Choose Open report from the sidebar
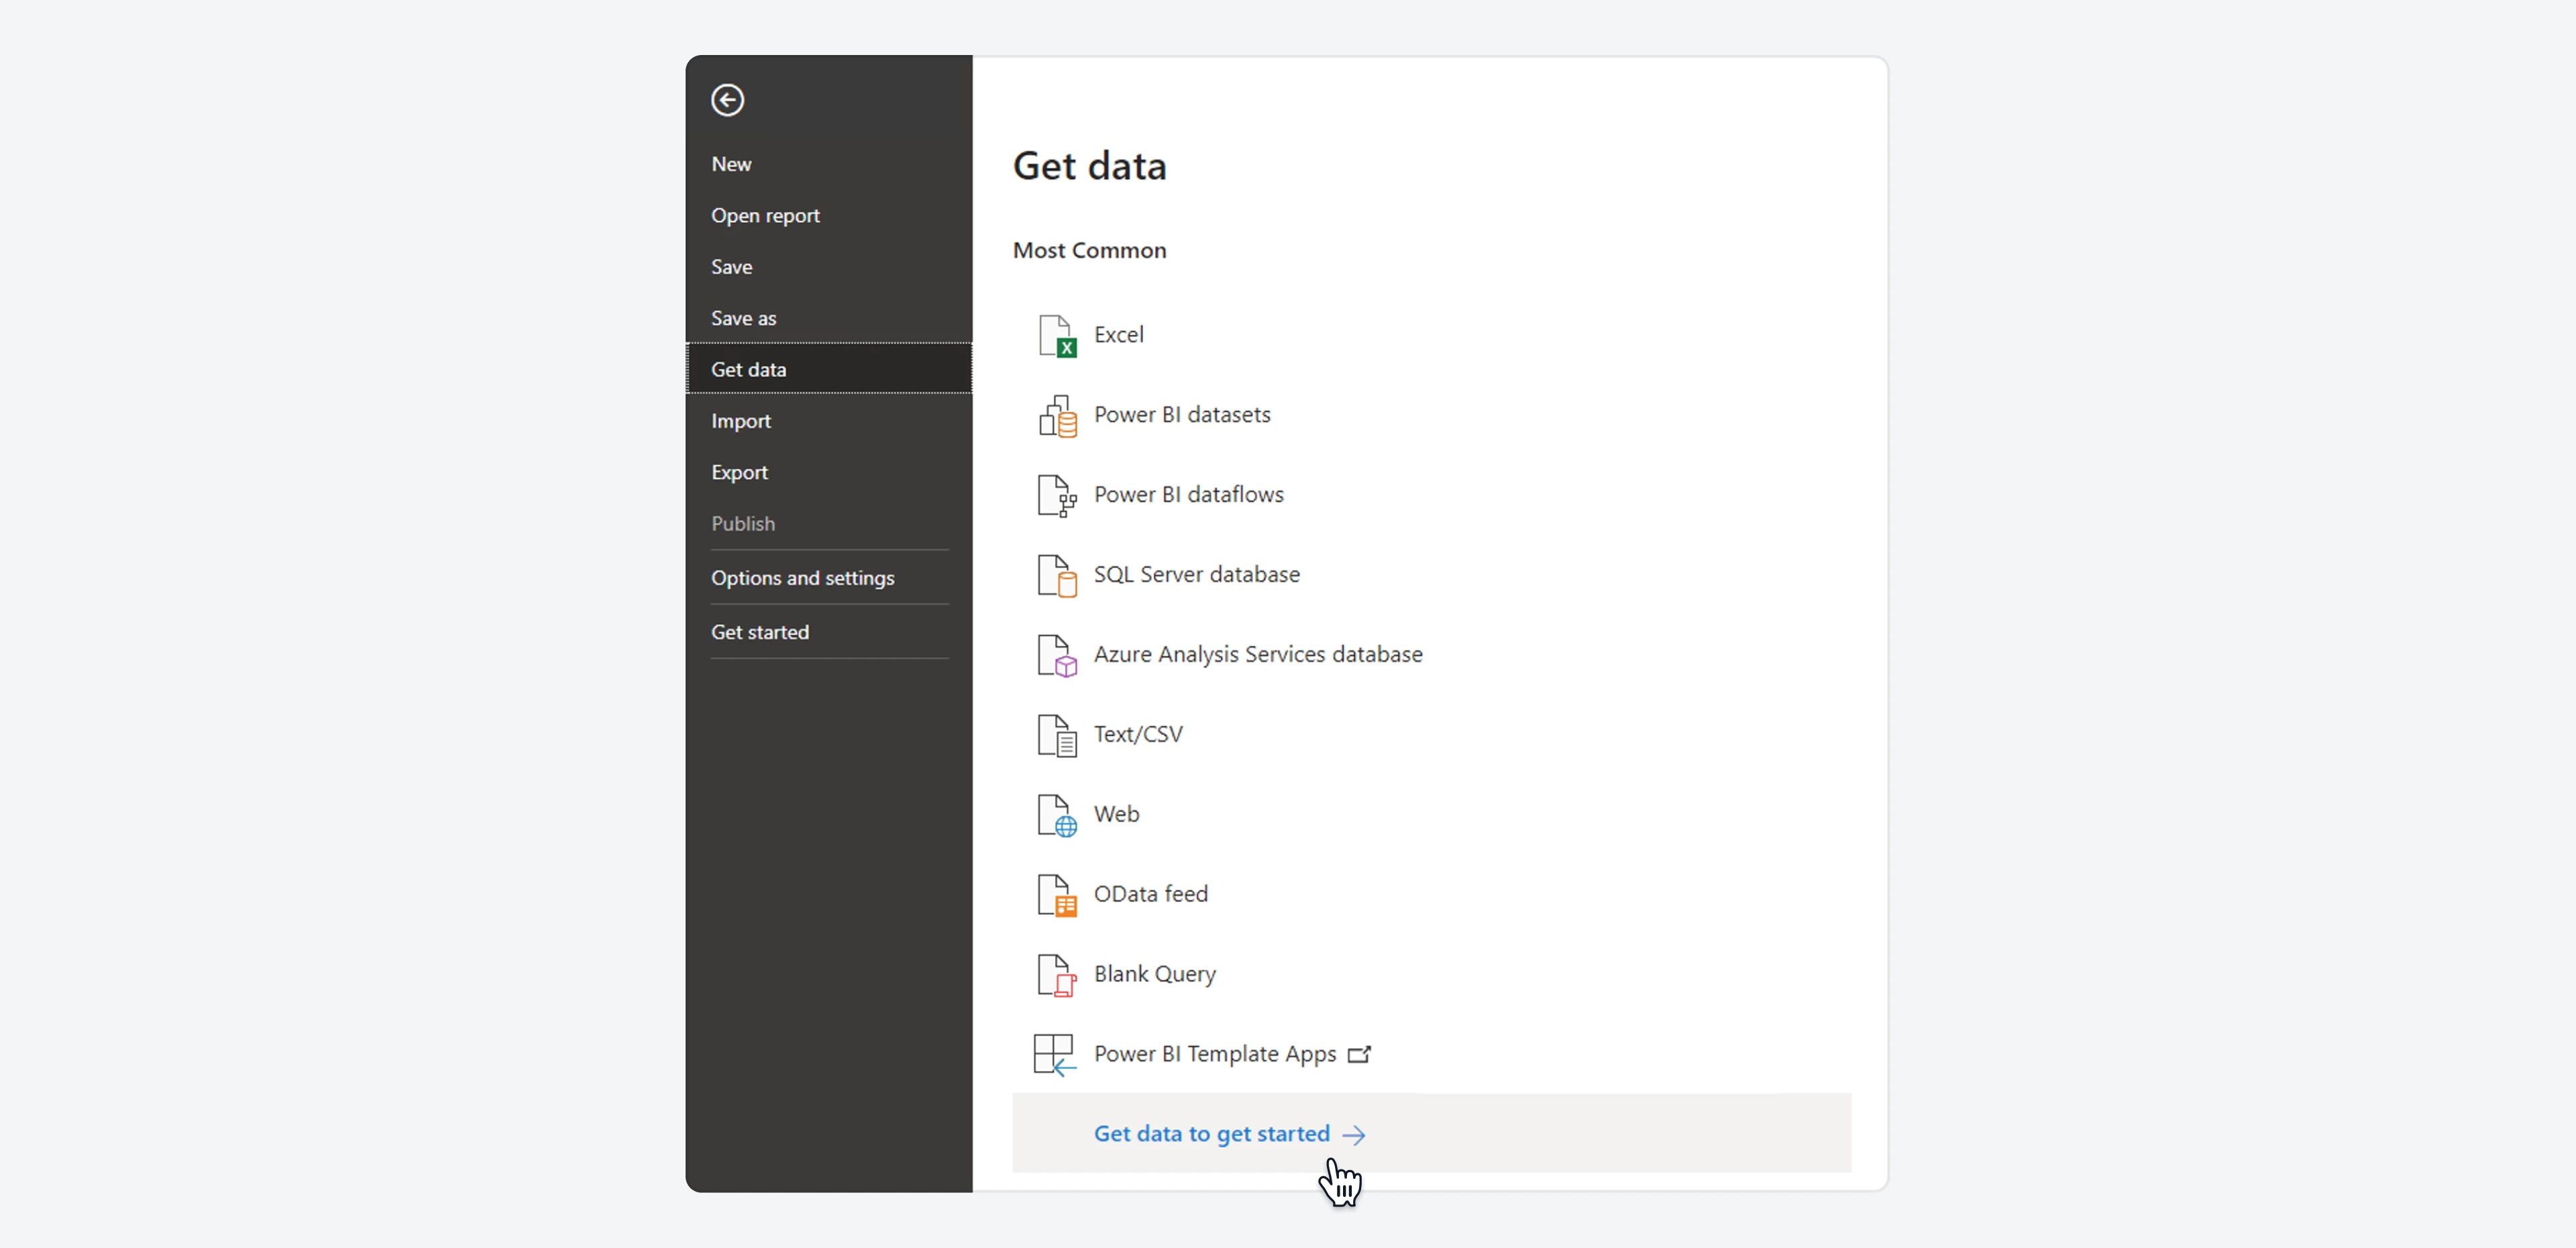 click(829, 215)
